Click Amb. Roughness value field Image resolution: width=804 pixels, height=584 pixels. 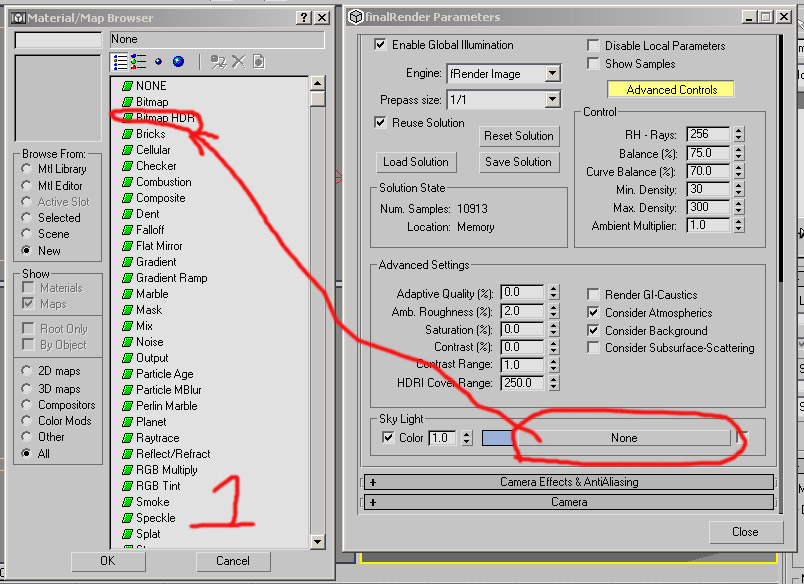pos(522,311)
